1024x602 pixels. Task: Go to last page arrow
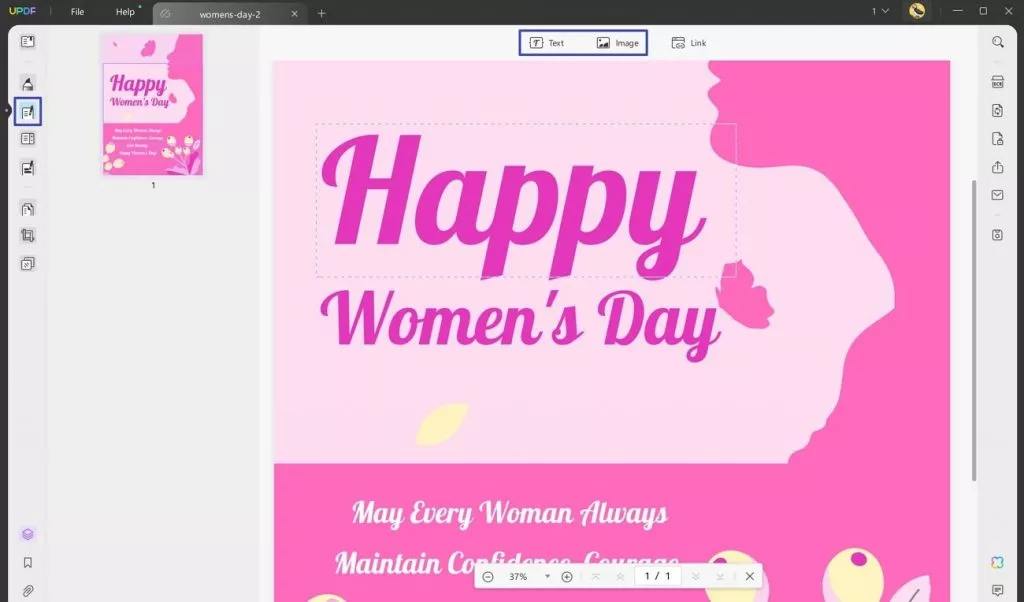[720, 577]
